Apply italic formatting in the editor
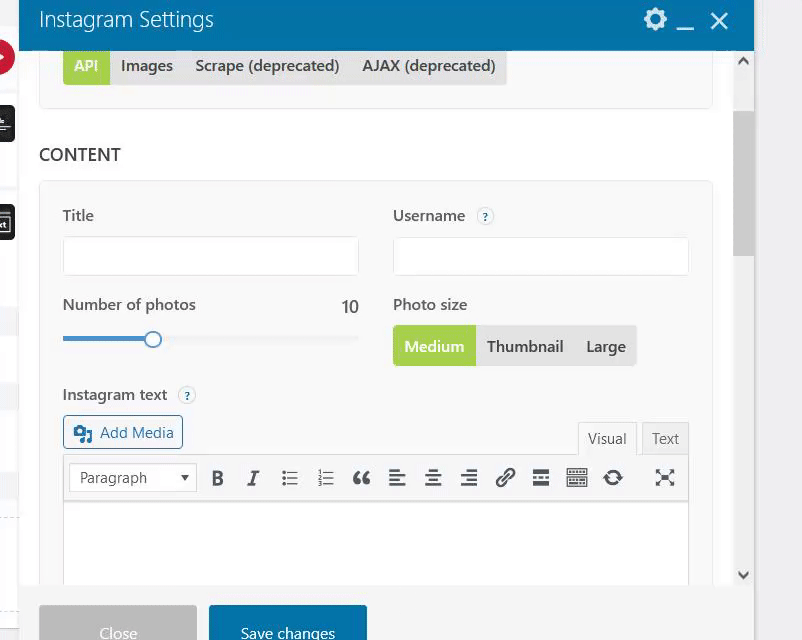802x640 pixels. pyautogui.click(x=253, y=478)
